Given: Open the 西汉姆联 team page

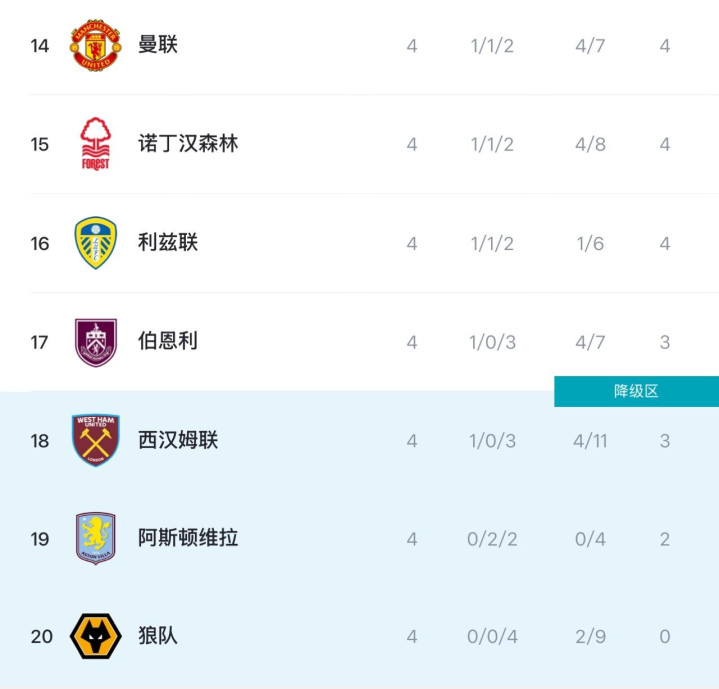Looking at the screenshot, I should click(x=178, y=440).
